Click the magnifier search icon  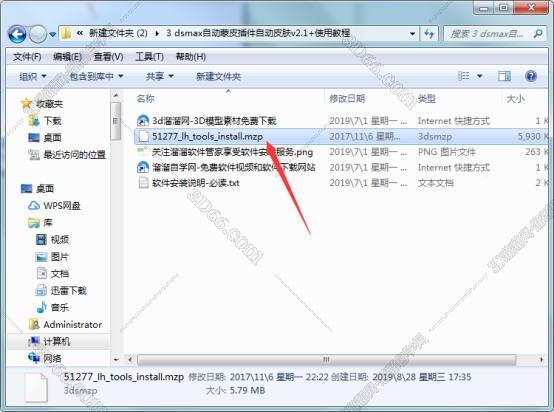[538, 34]
